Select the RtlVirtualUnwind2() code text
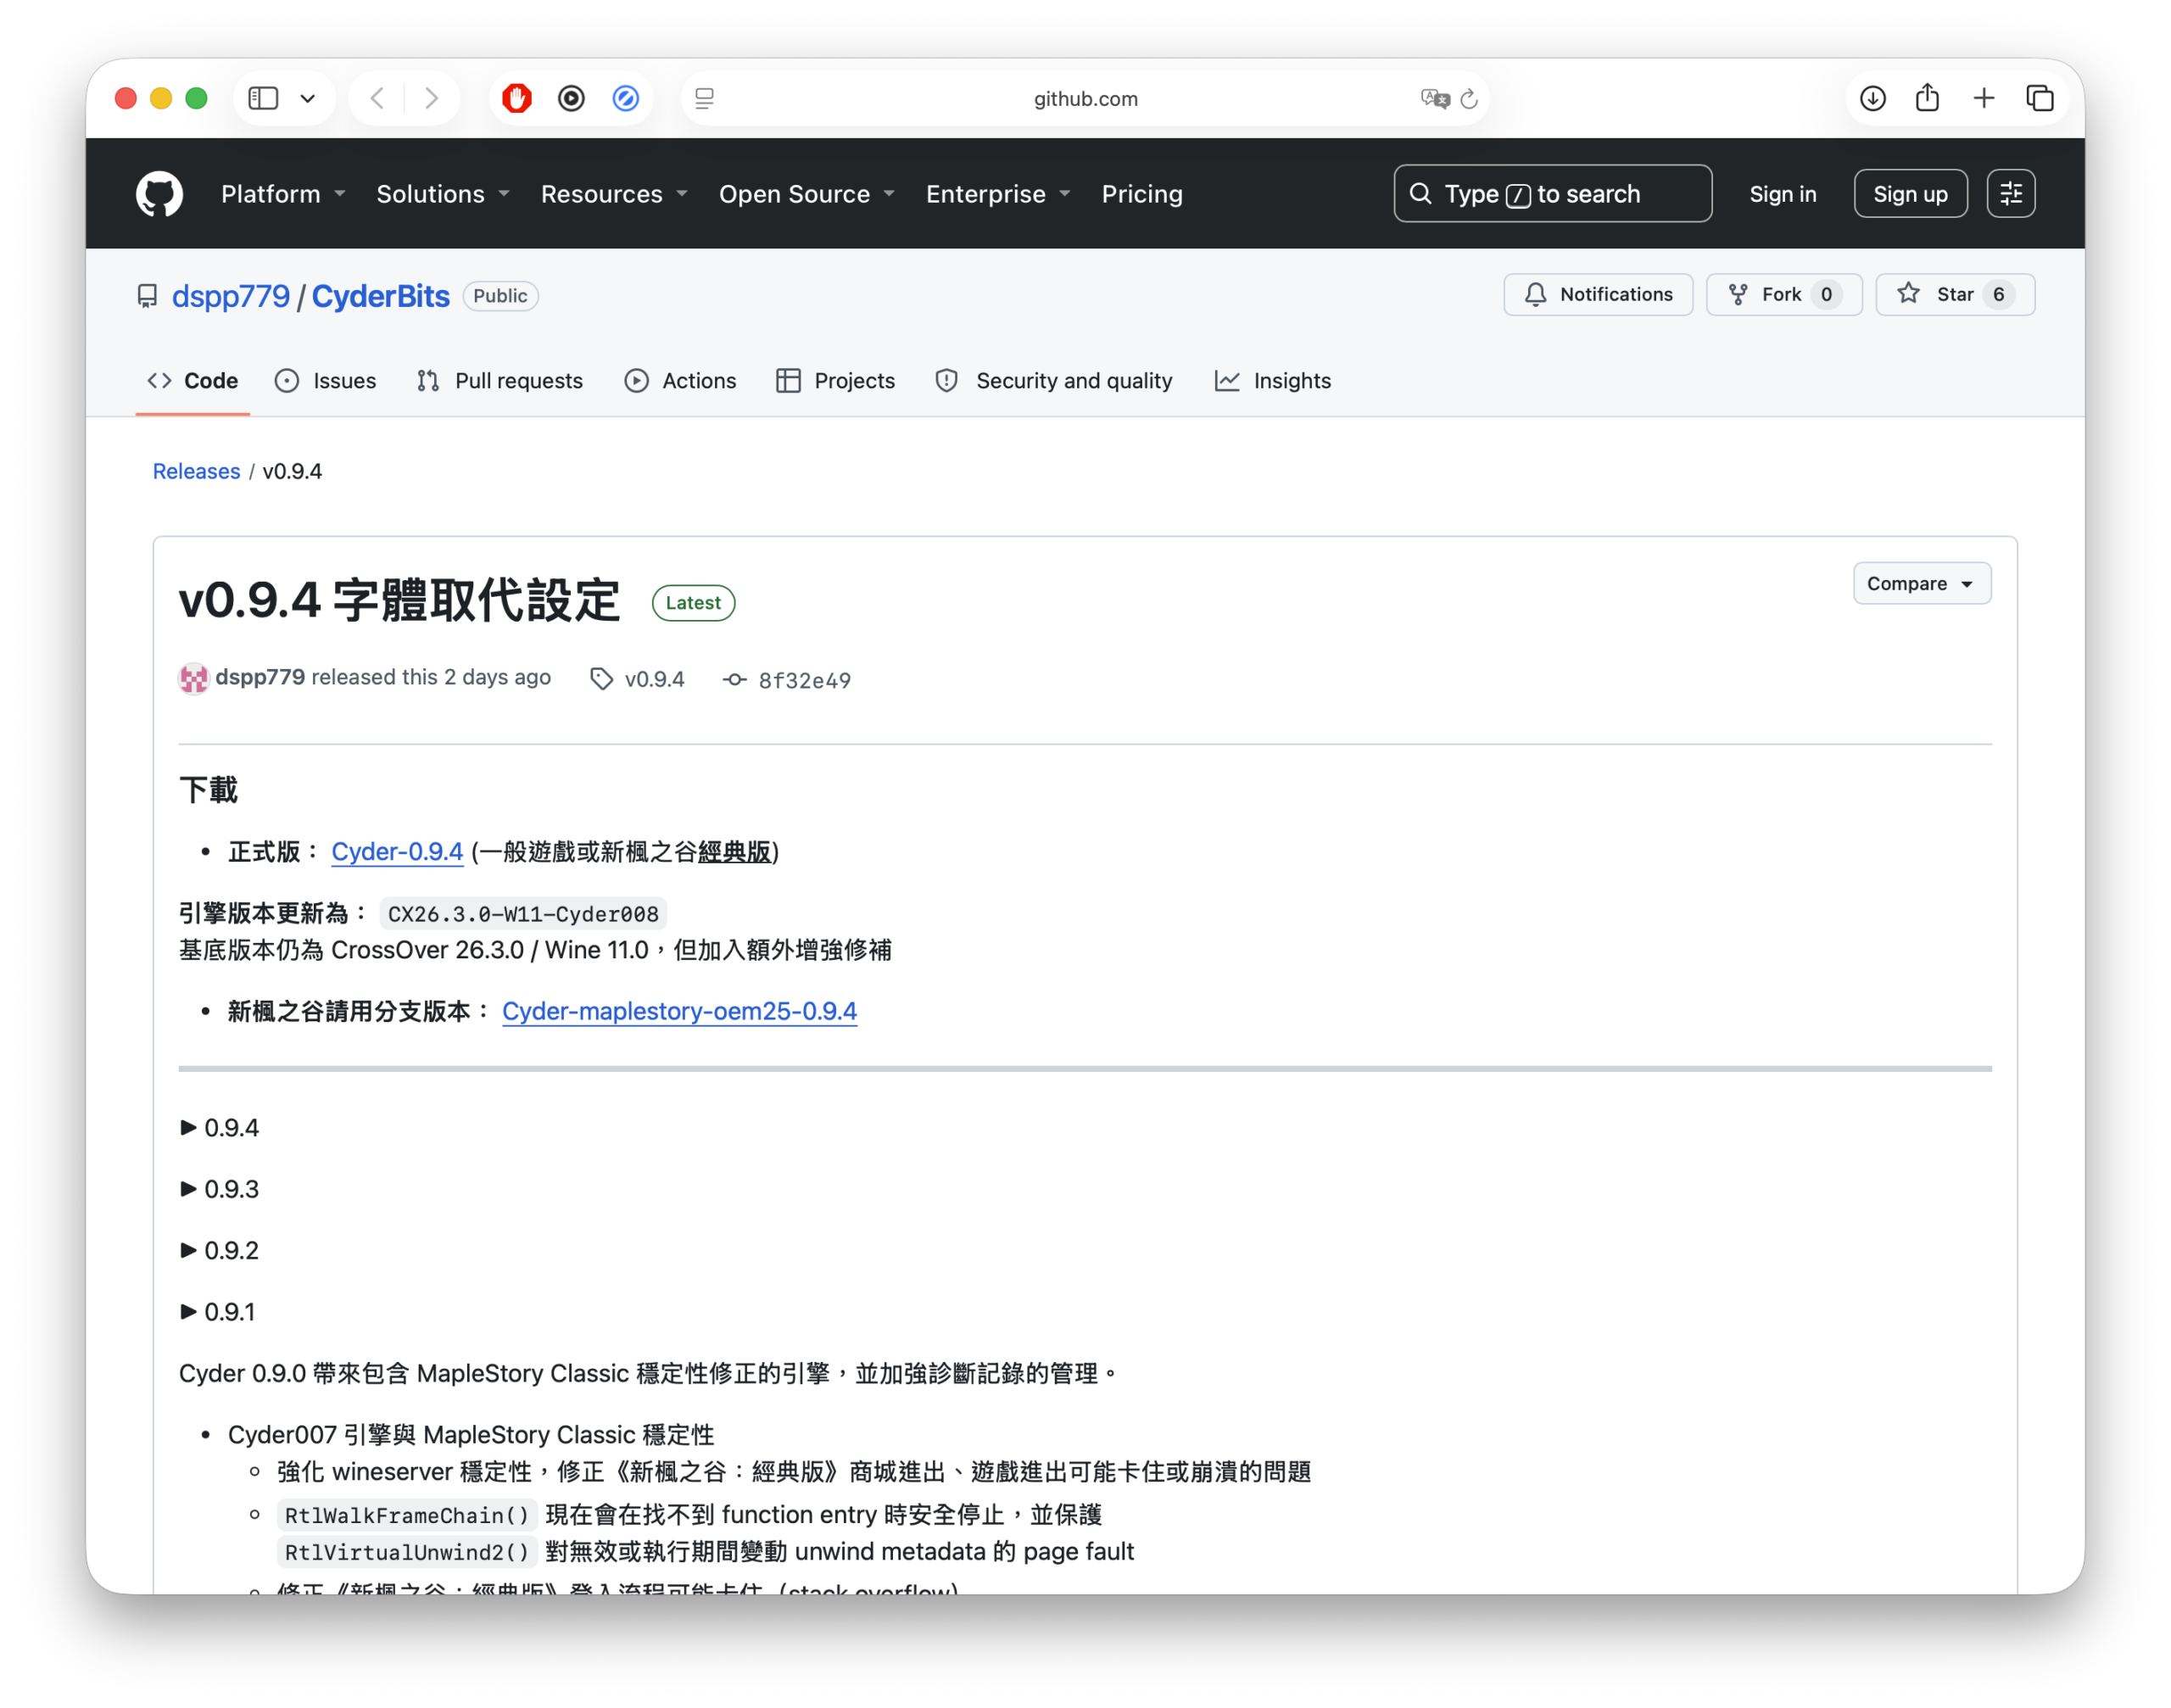 coord(407,1553)
